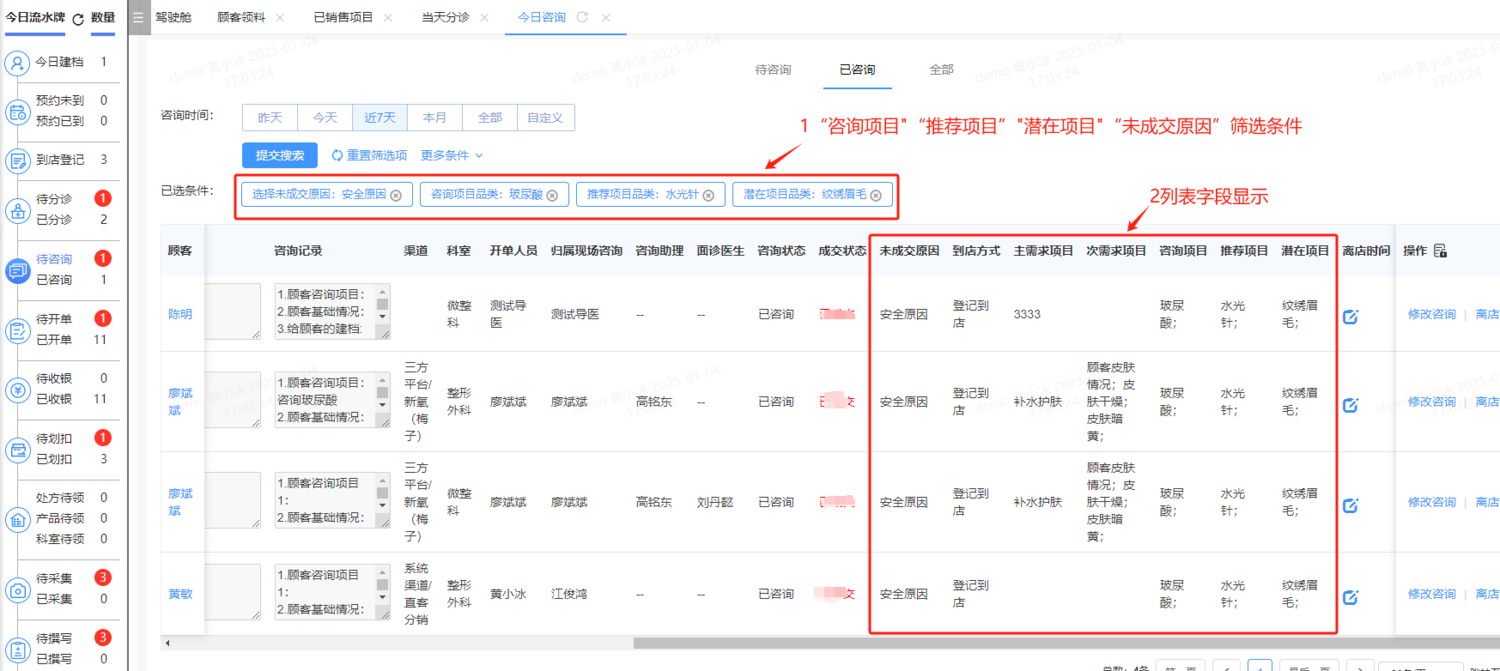Click the 提交搜索 button

coord(279,155)
